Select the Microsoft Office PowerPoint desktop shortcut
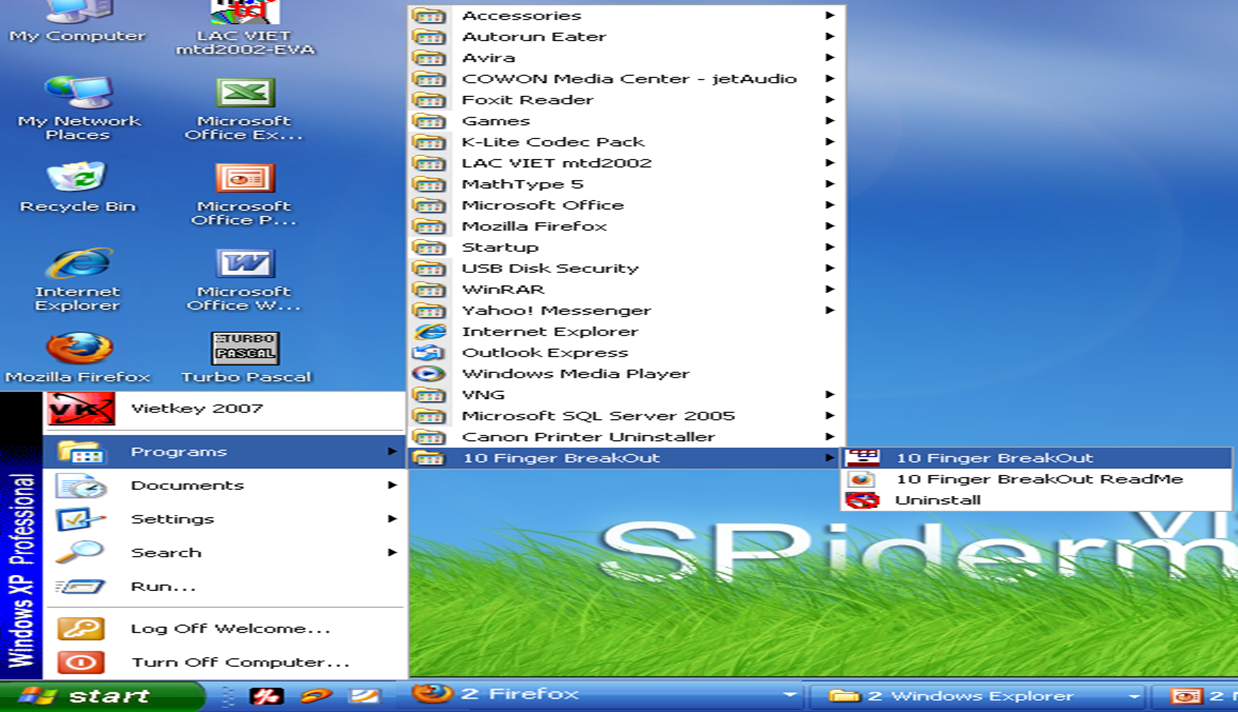The image size is (1238, 712). click(x=245, y=194)
